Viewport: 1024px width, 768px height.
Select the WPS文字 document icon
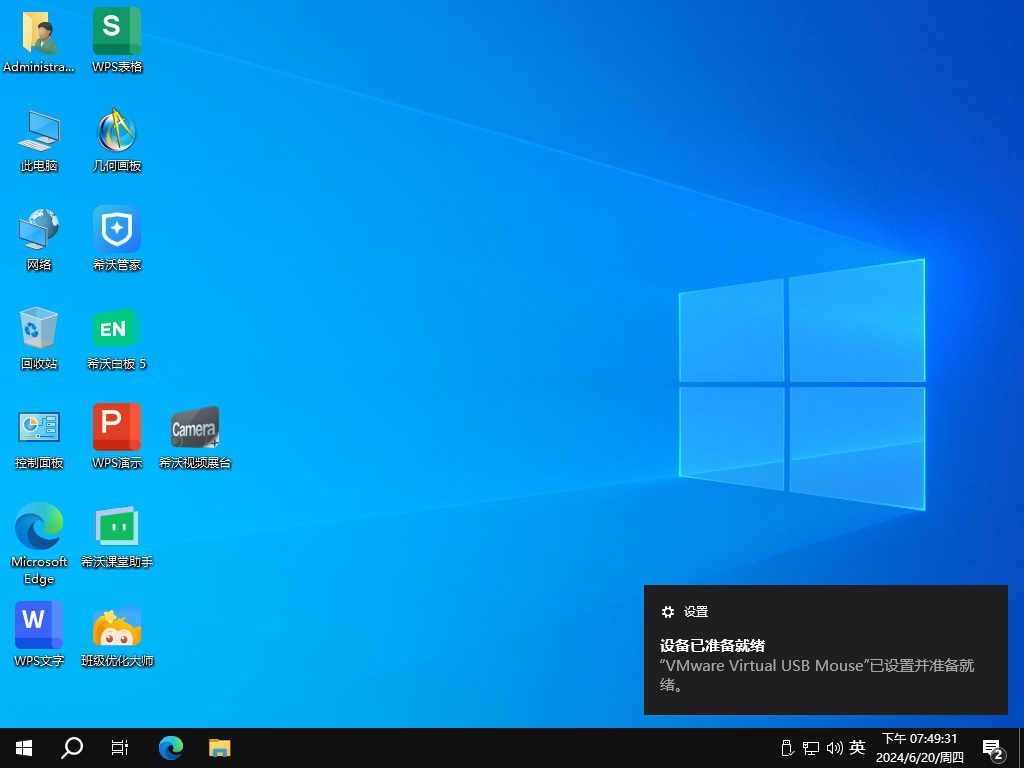click(39, 635)
